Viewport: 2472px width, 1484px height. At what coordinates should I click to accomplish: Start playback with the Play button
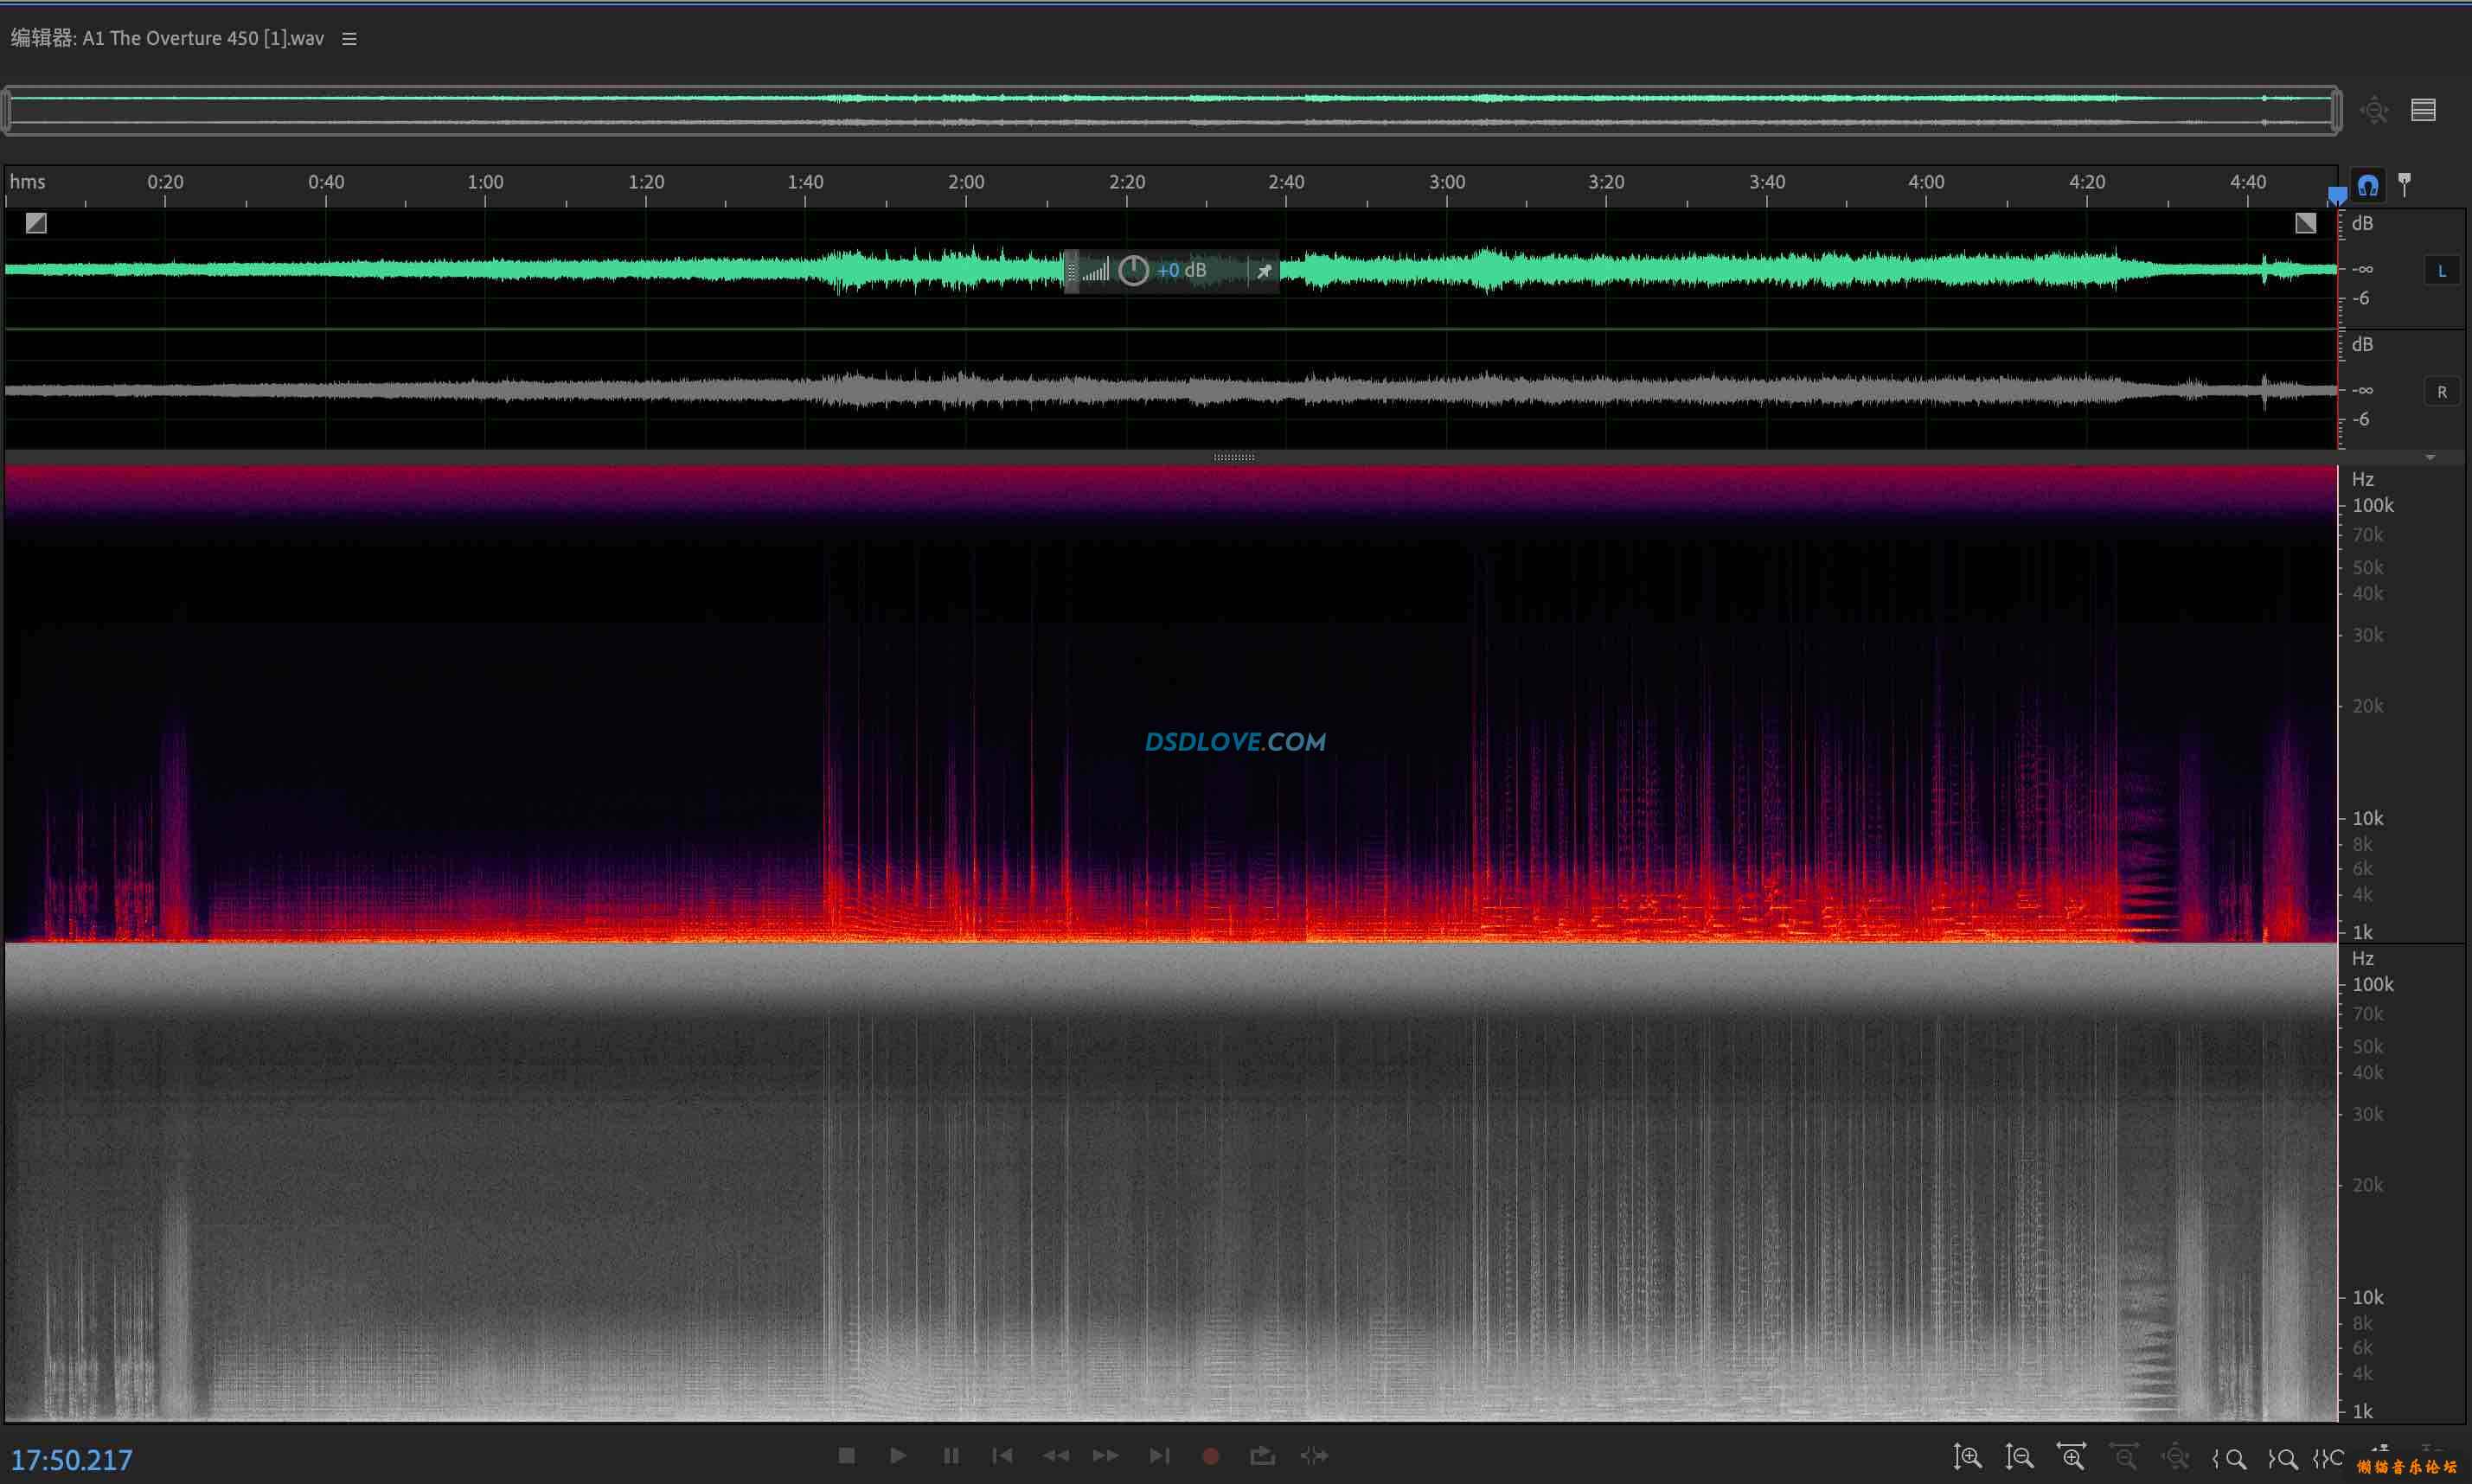(x=898, y=1456)
